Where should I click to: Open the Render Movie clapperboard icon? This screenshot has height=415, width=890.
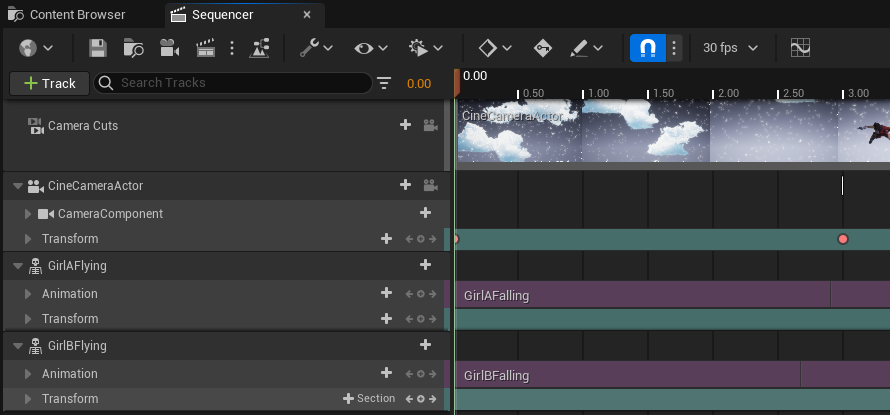tap(206, 48)
